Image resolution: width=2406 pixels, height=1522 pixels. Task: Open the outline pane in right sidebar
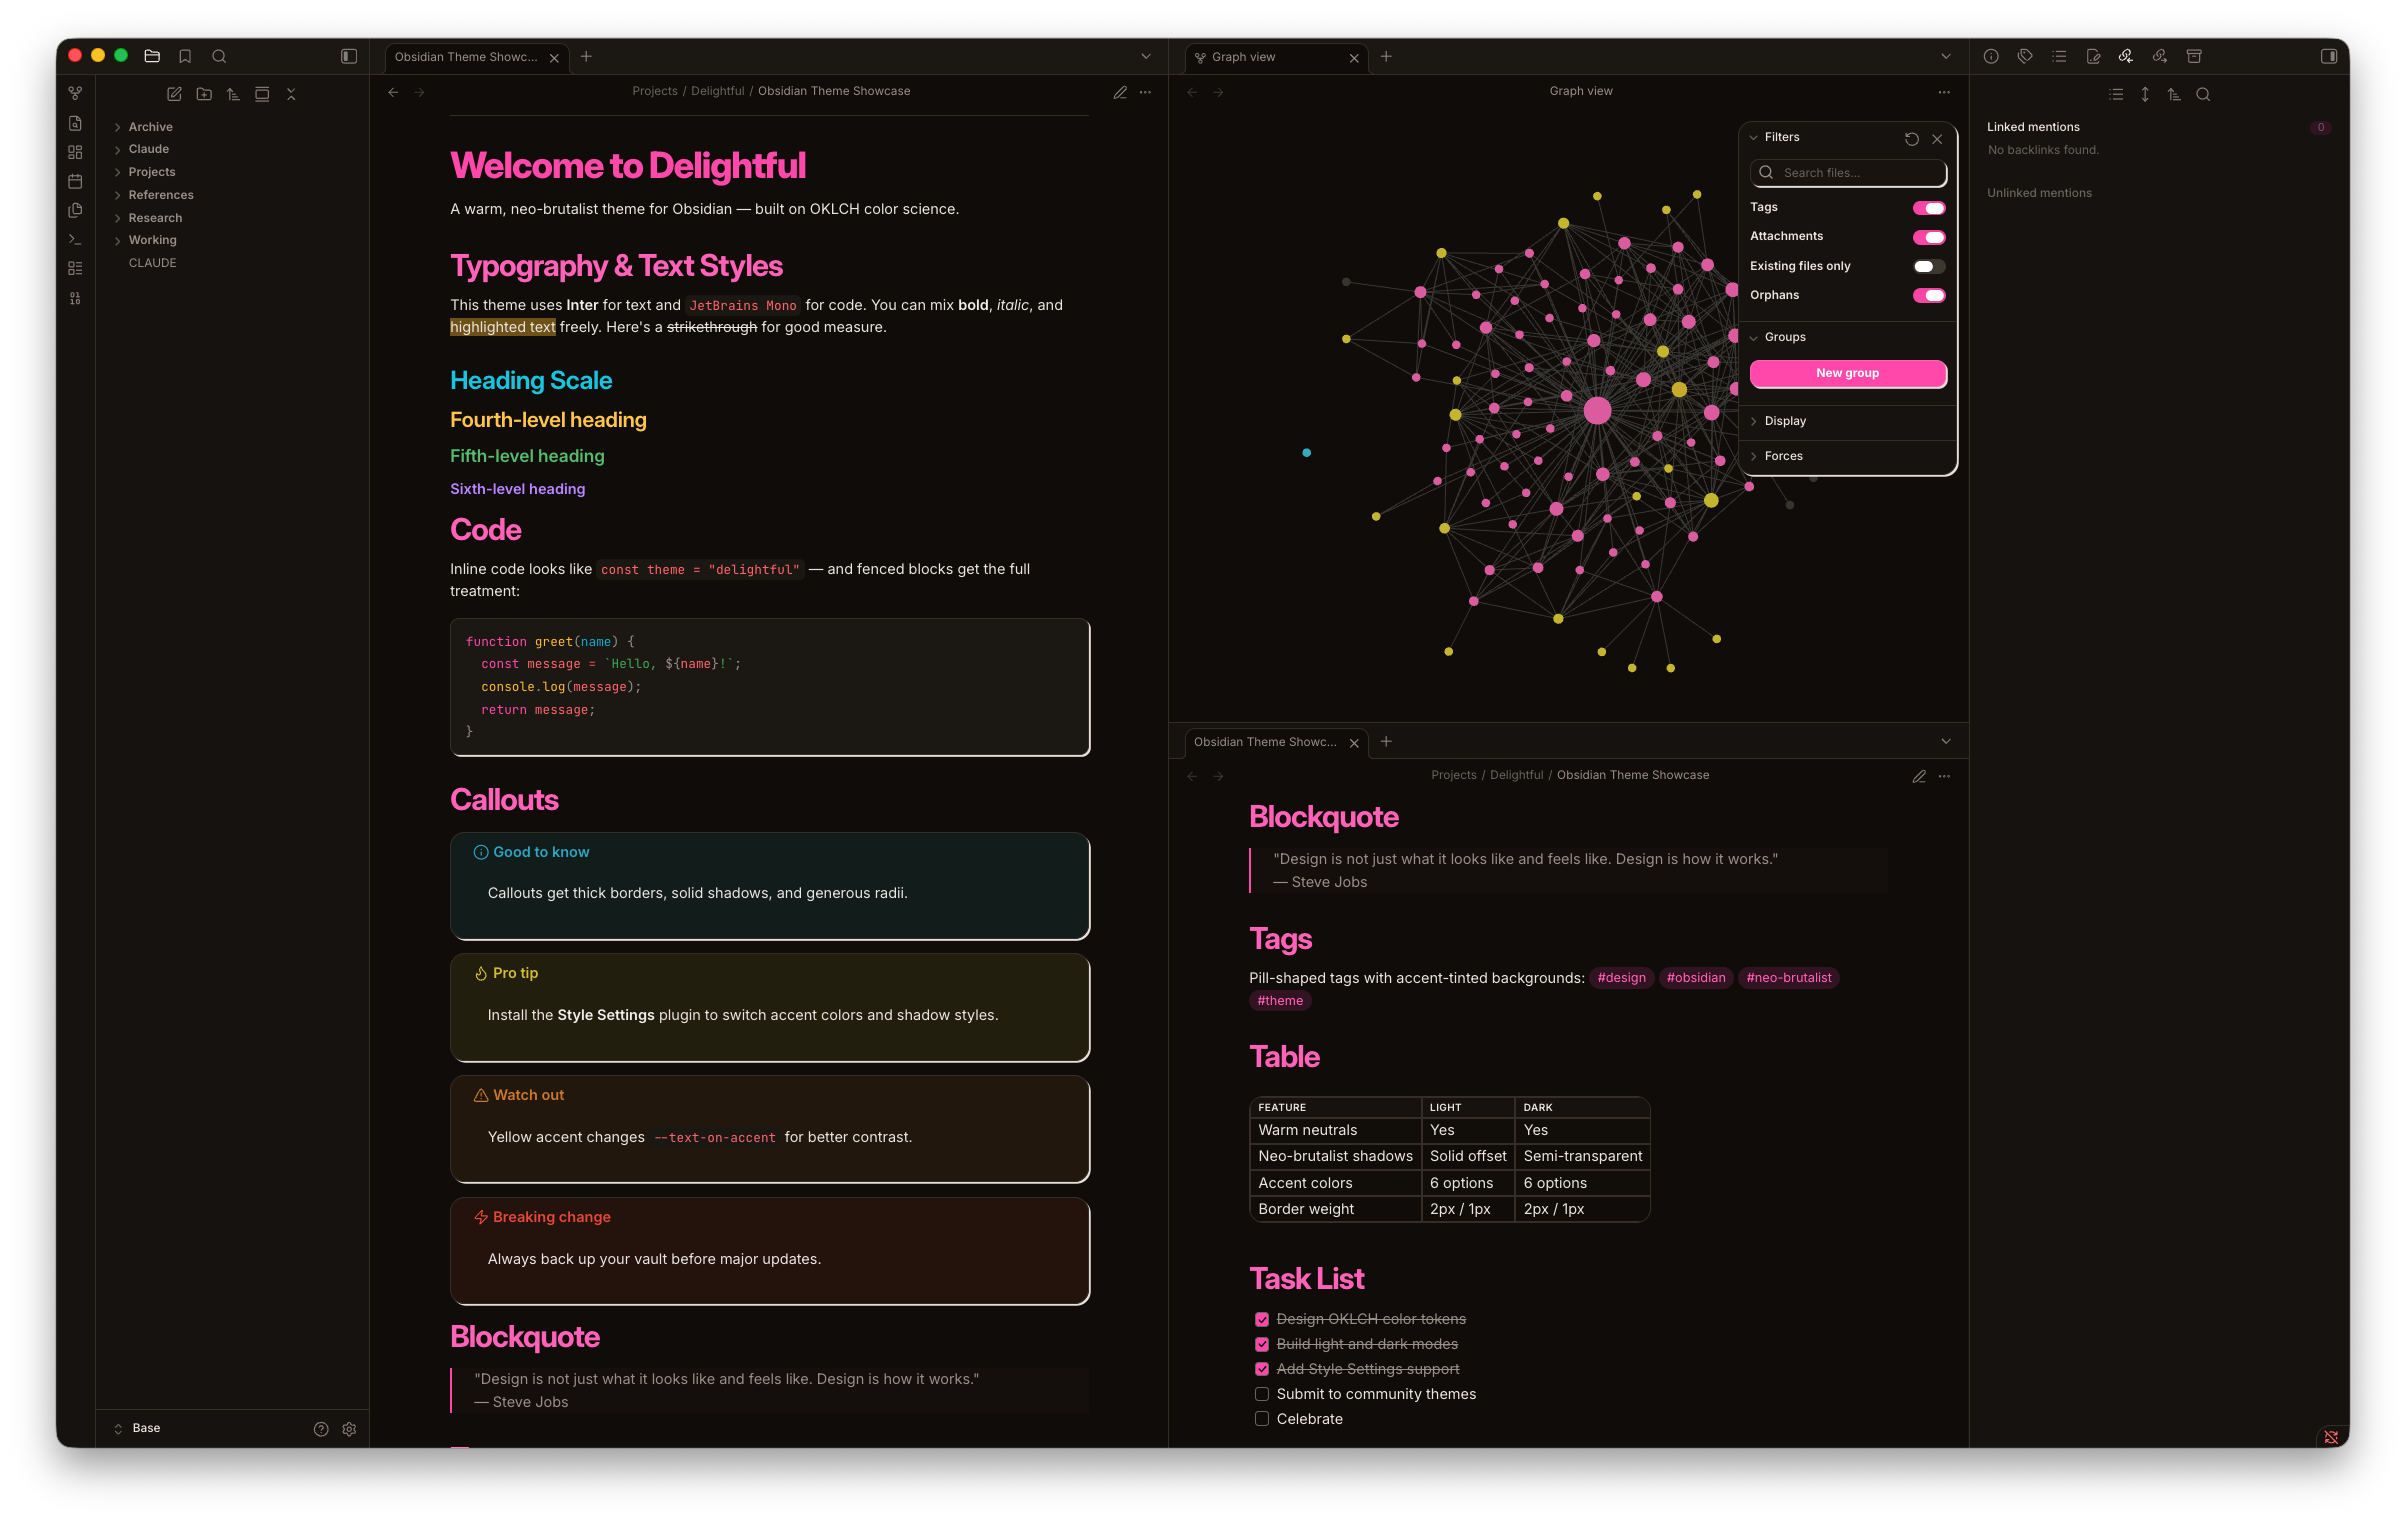[2059, 56]
